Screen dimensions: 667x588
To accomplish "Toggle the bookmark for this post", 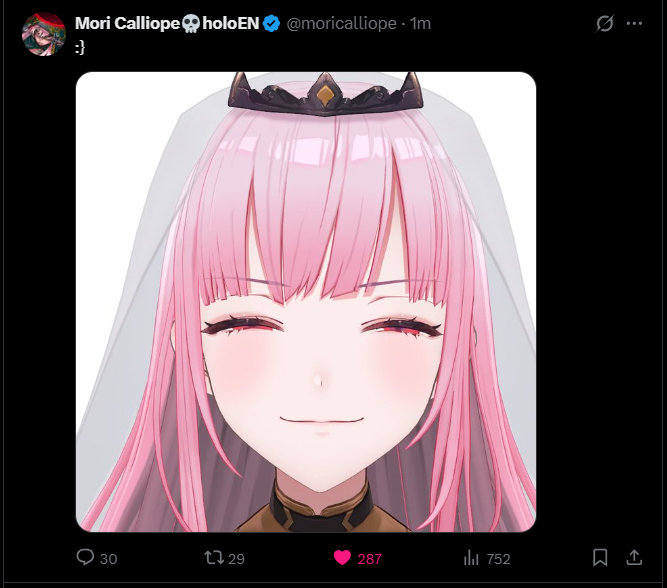I will click(x=600, y=557).
